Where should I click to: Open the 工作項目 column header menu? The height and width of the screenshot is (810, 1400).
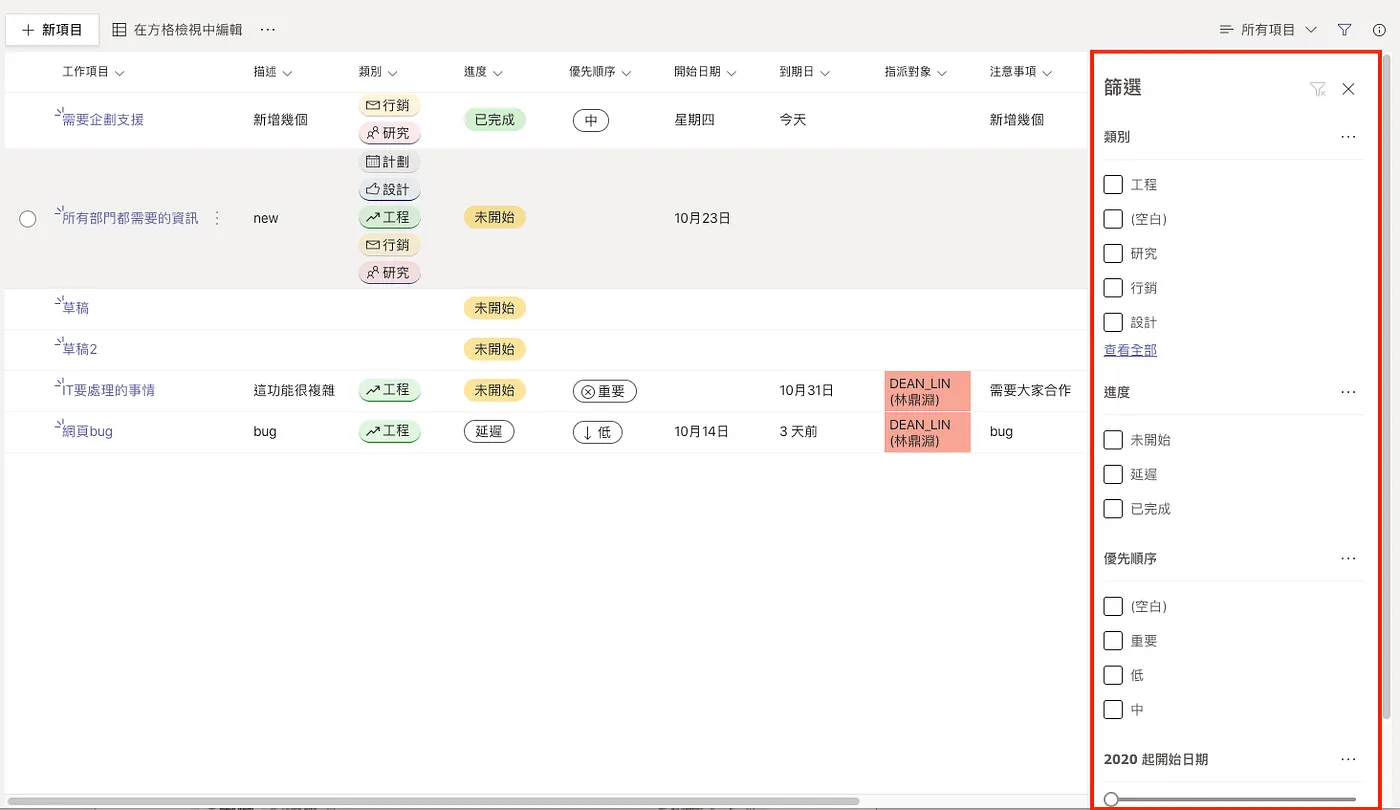click(93, 73)
